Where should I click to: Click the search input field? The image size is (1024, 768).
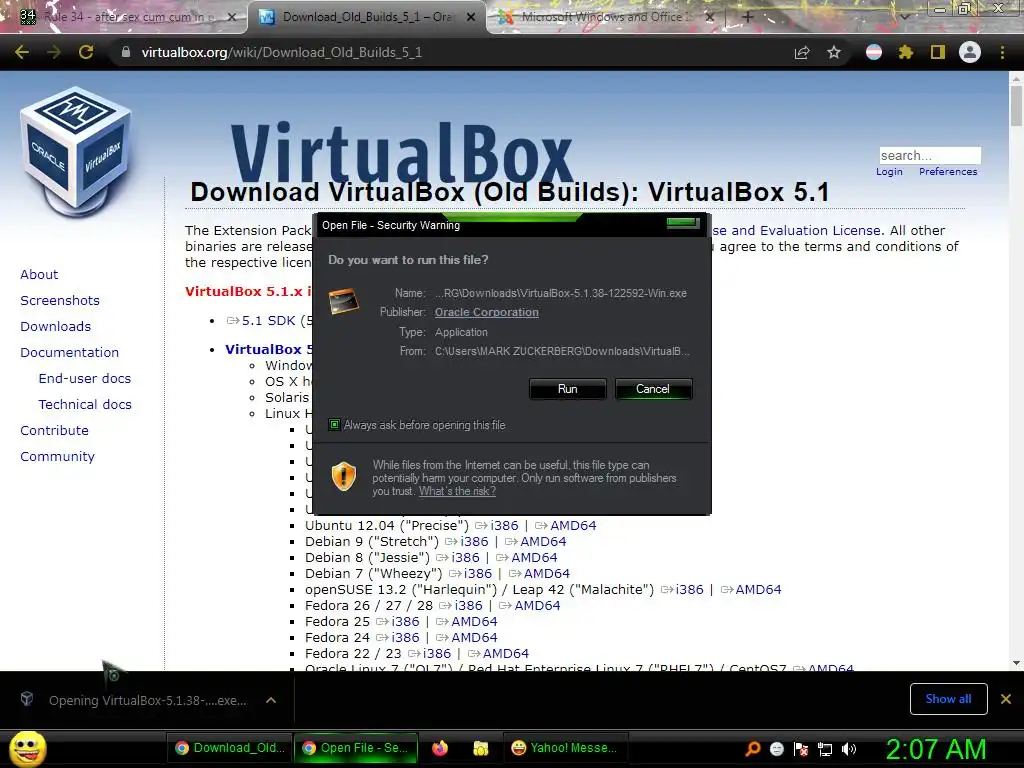click(930, 155)
